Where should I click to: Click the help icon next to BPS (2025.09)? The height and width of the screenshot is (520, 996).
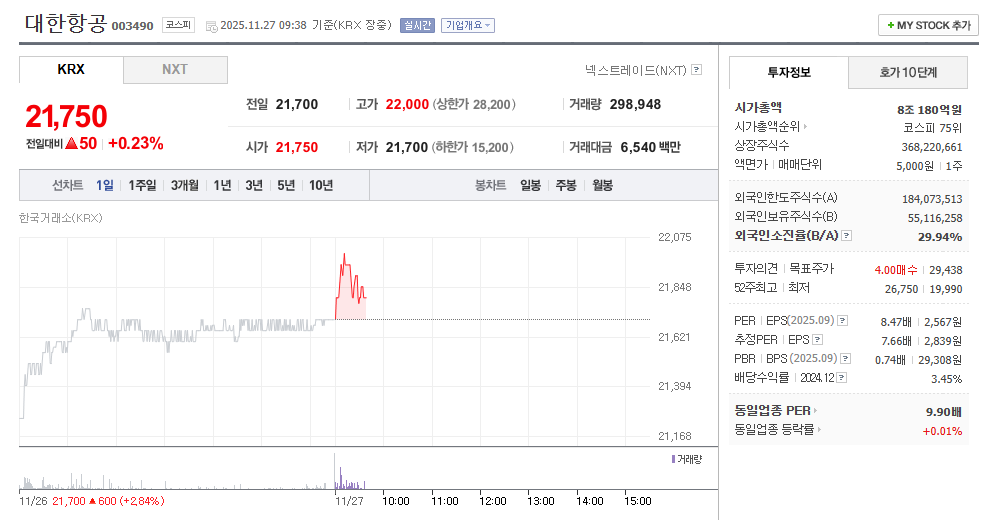(x=845, y=359)
